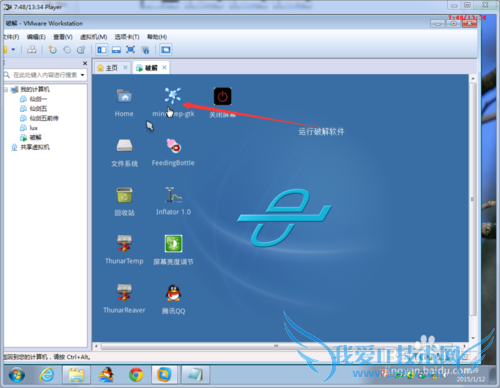Click the VMware Workstation taskbar button
The height and width of the screenshot is (388, 500).
click(x=164, y=375)
